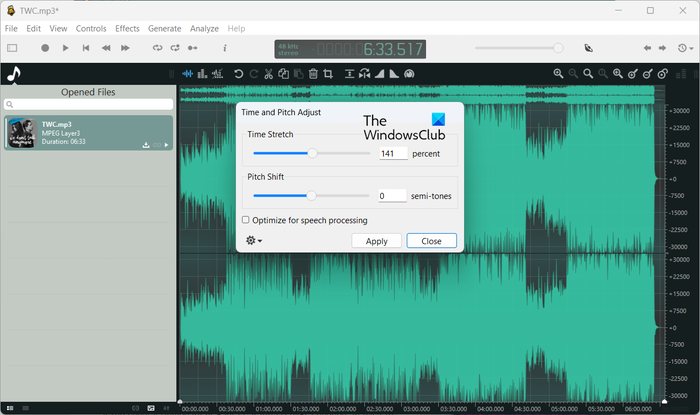Click the undo arrow icon
This screenshot has width=700, height=415.
(238, 74)
